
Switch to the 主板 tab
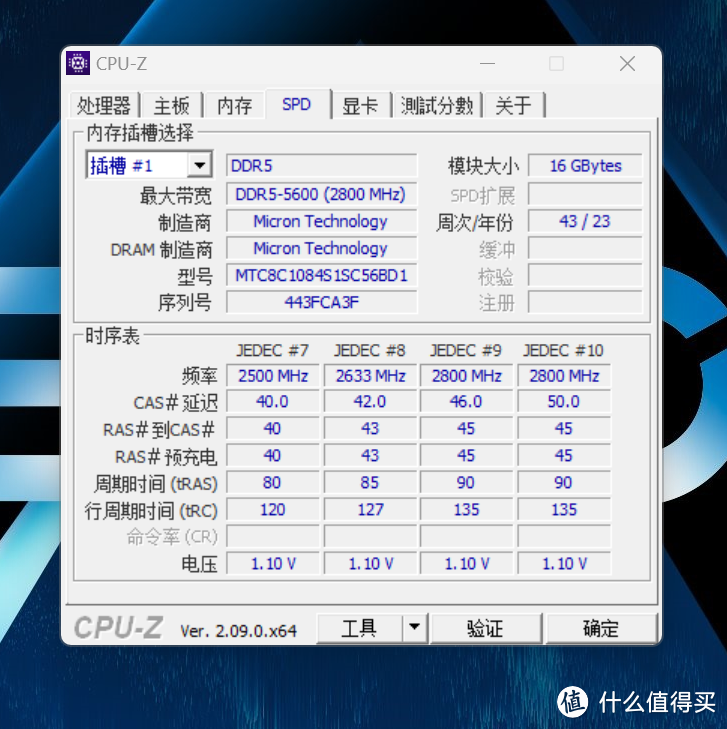point(172,106)
